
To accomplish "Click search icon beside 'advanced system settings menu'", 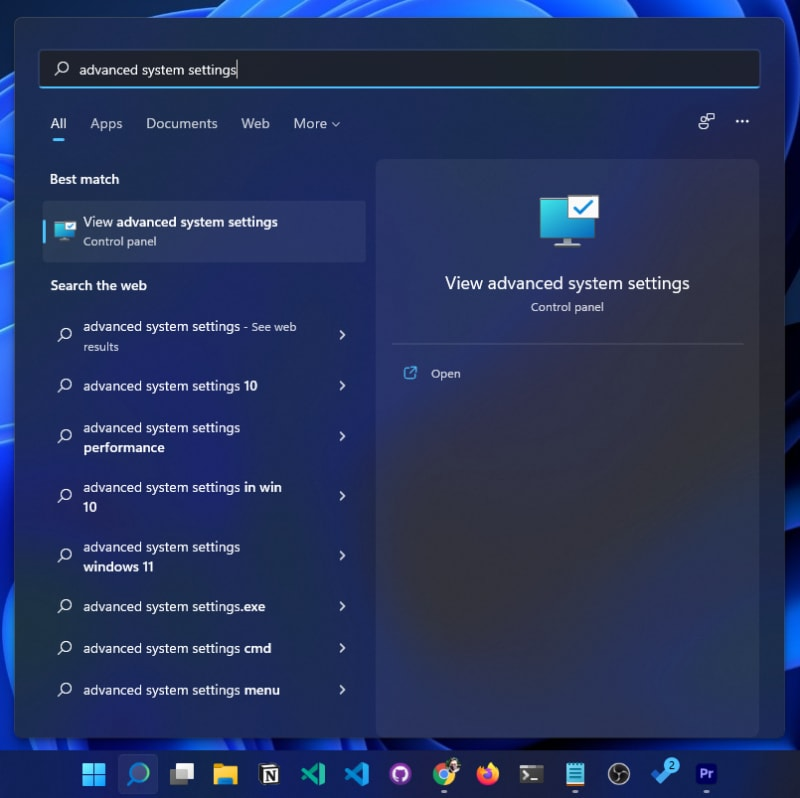I will click(65, 690).
